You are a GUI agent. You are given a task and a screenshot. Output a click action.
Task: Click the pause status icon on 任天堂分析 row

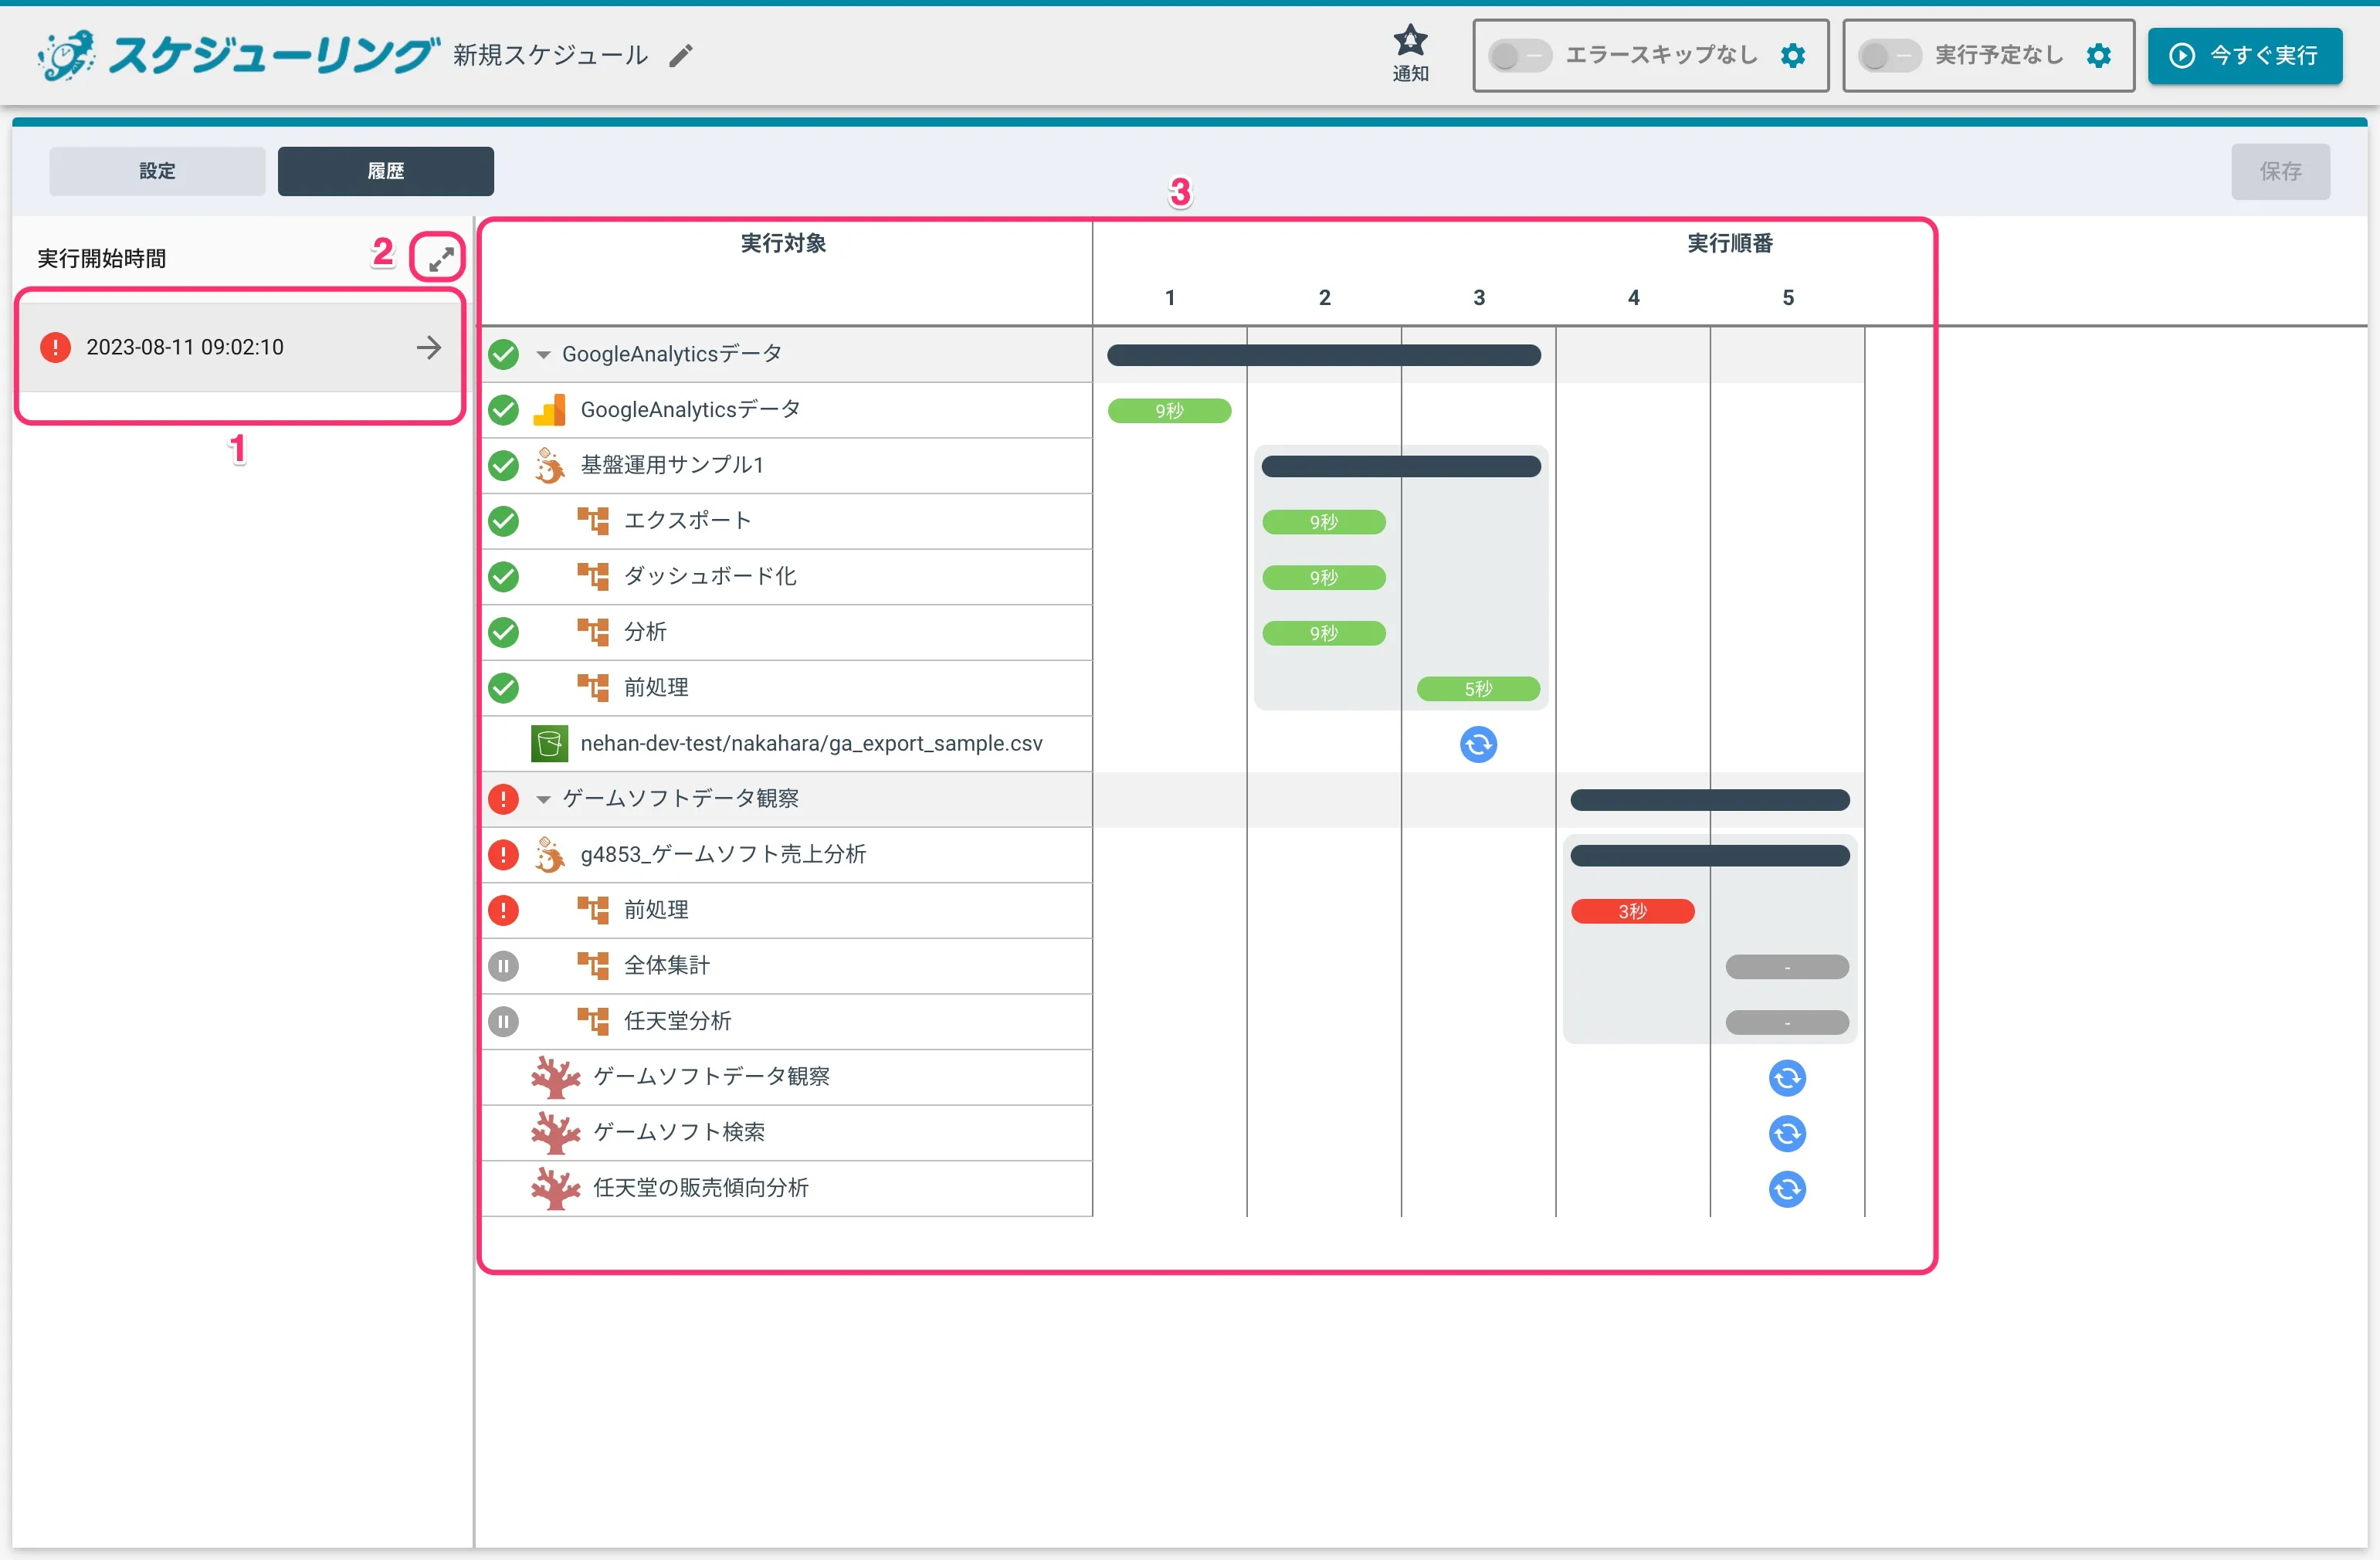503,1021
